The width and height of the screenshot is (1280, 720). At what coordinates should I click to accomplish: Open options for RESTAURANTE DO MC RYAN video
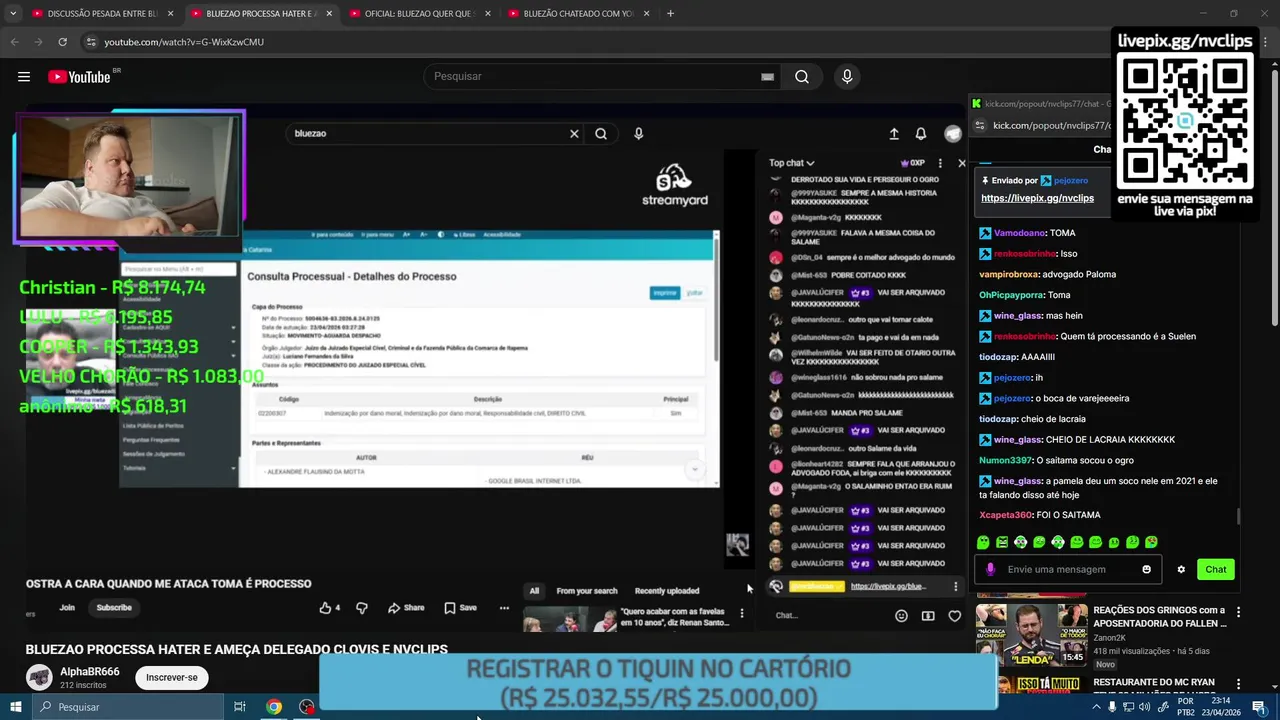(1238, 685)
